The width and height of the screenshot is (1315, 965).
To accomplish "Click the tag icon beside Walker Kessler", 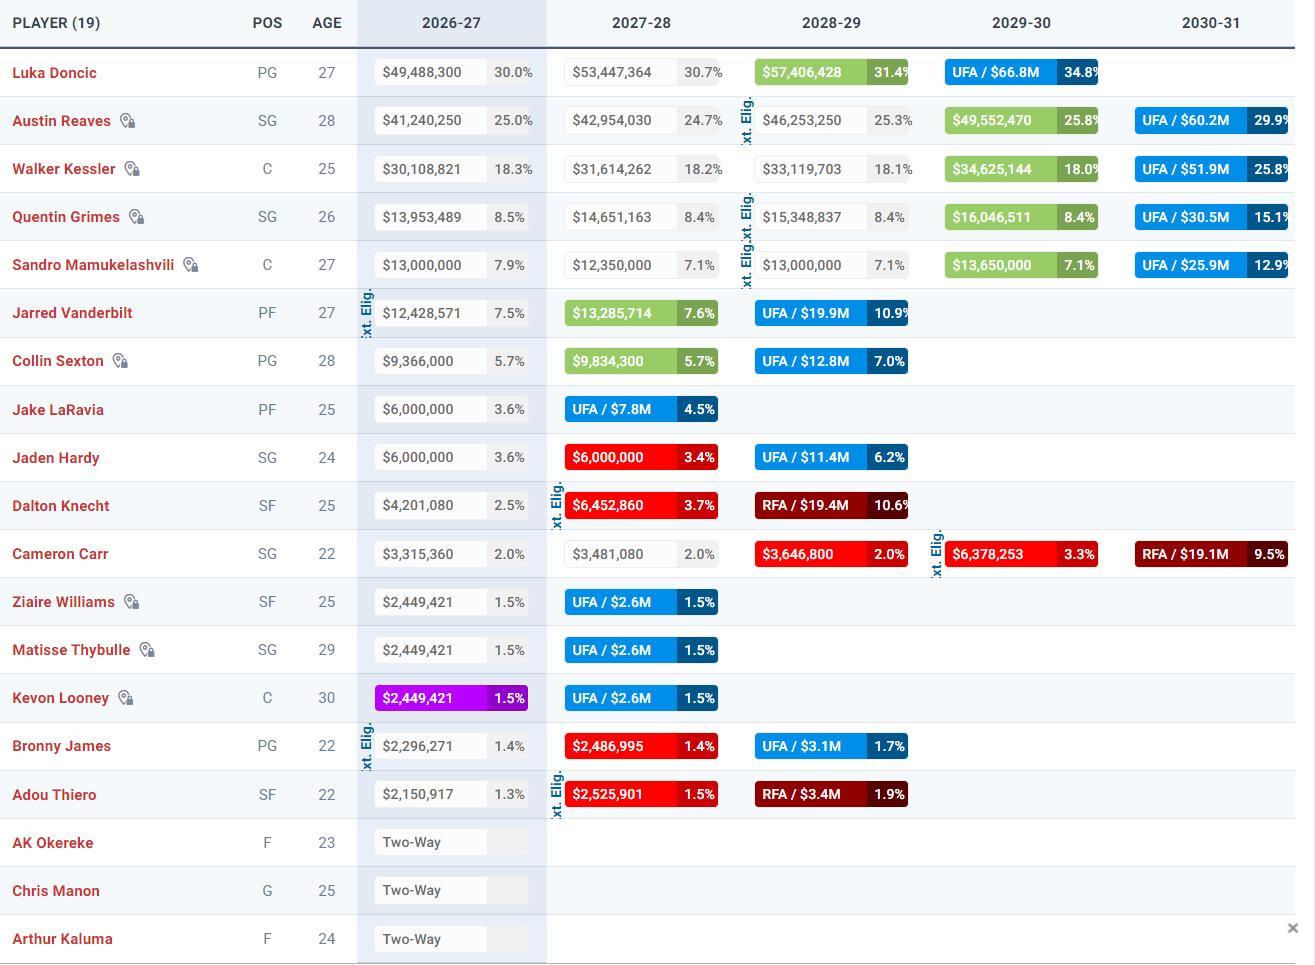I will point(132,169).
